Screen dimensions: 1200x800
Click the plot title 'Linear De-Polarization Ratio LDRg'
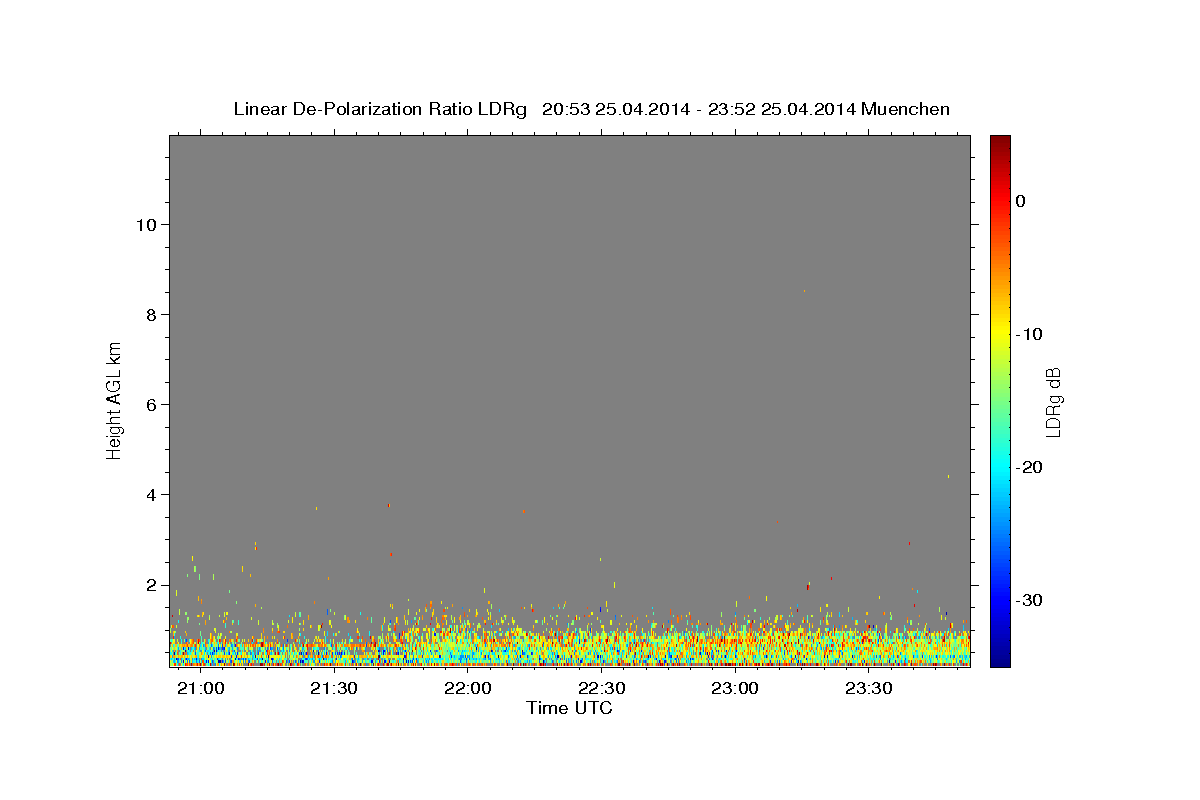(380, 109)
